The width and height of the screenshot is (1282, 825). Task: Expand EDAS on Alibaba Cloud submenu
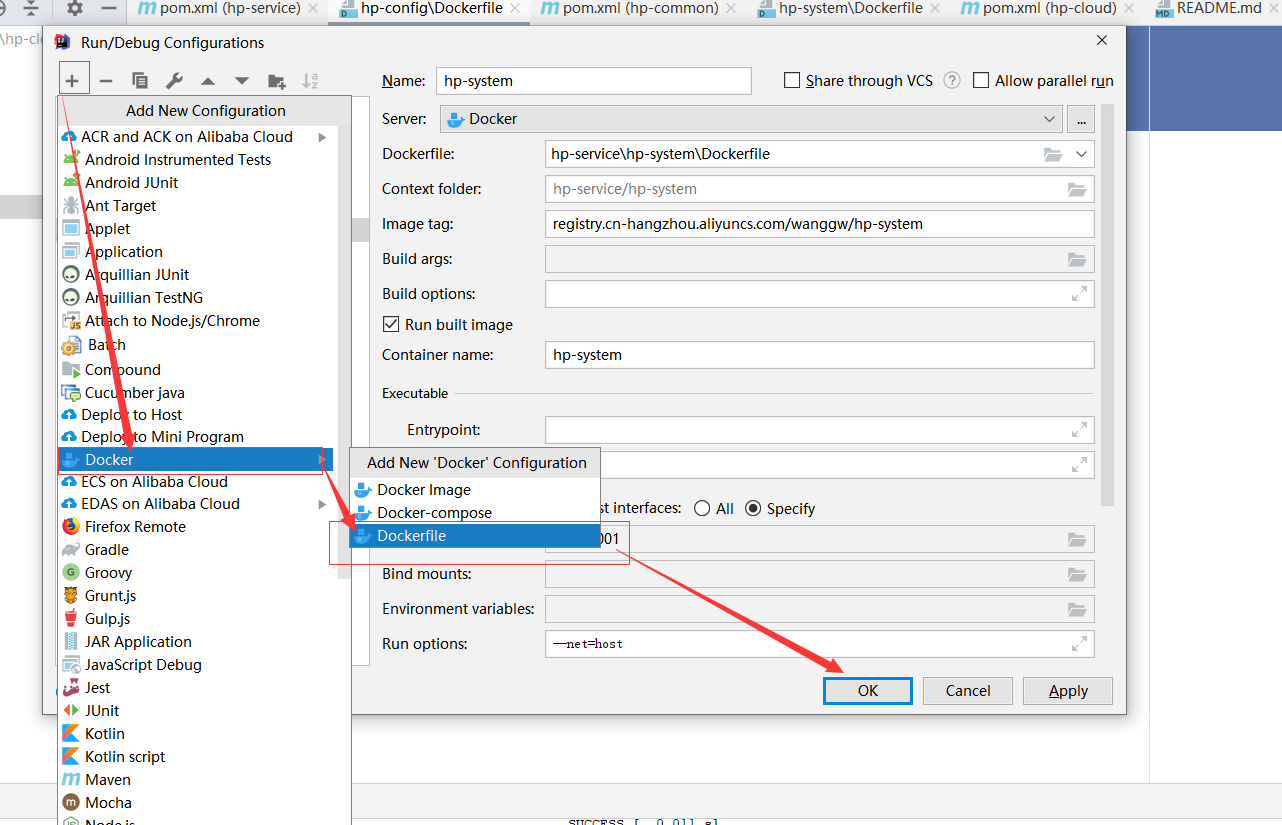tap(322, 504)
